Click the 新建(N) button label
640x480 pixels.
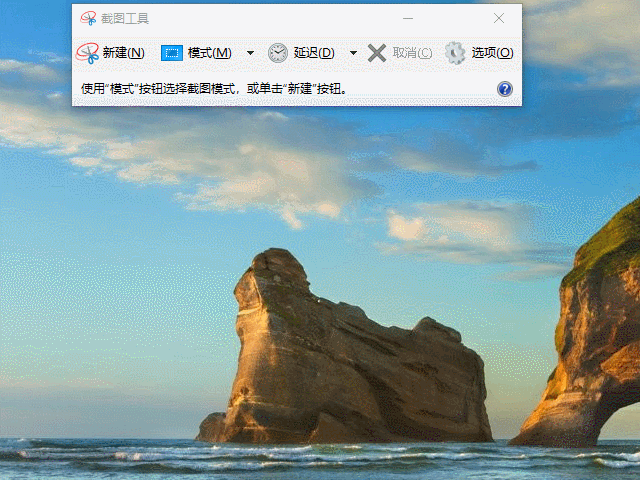point(124,53)
